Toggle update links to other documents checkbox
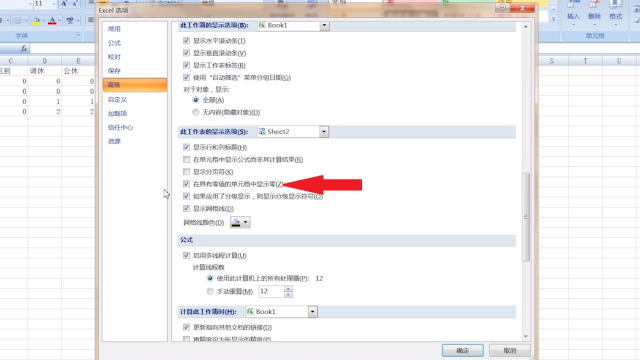640x360 pixels. tap(187, 327)
